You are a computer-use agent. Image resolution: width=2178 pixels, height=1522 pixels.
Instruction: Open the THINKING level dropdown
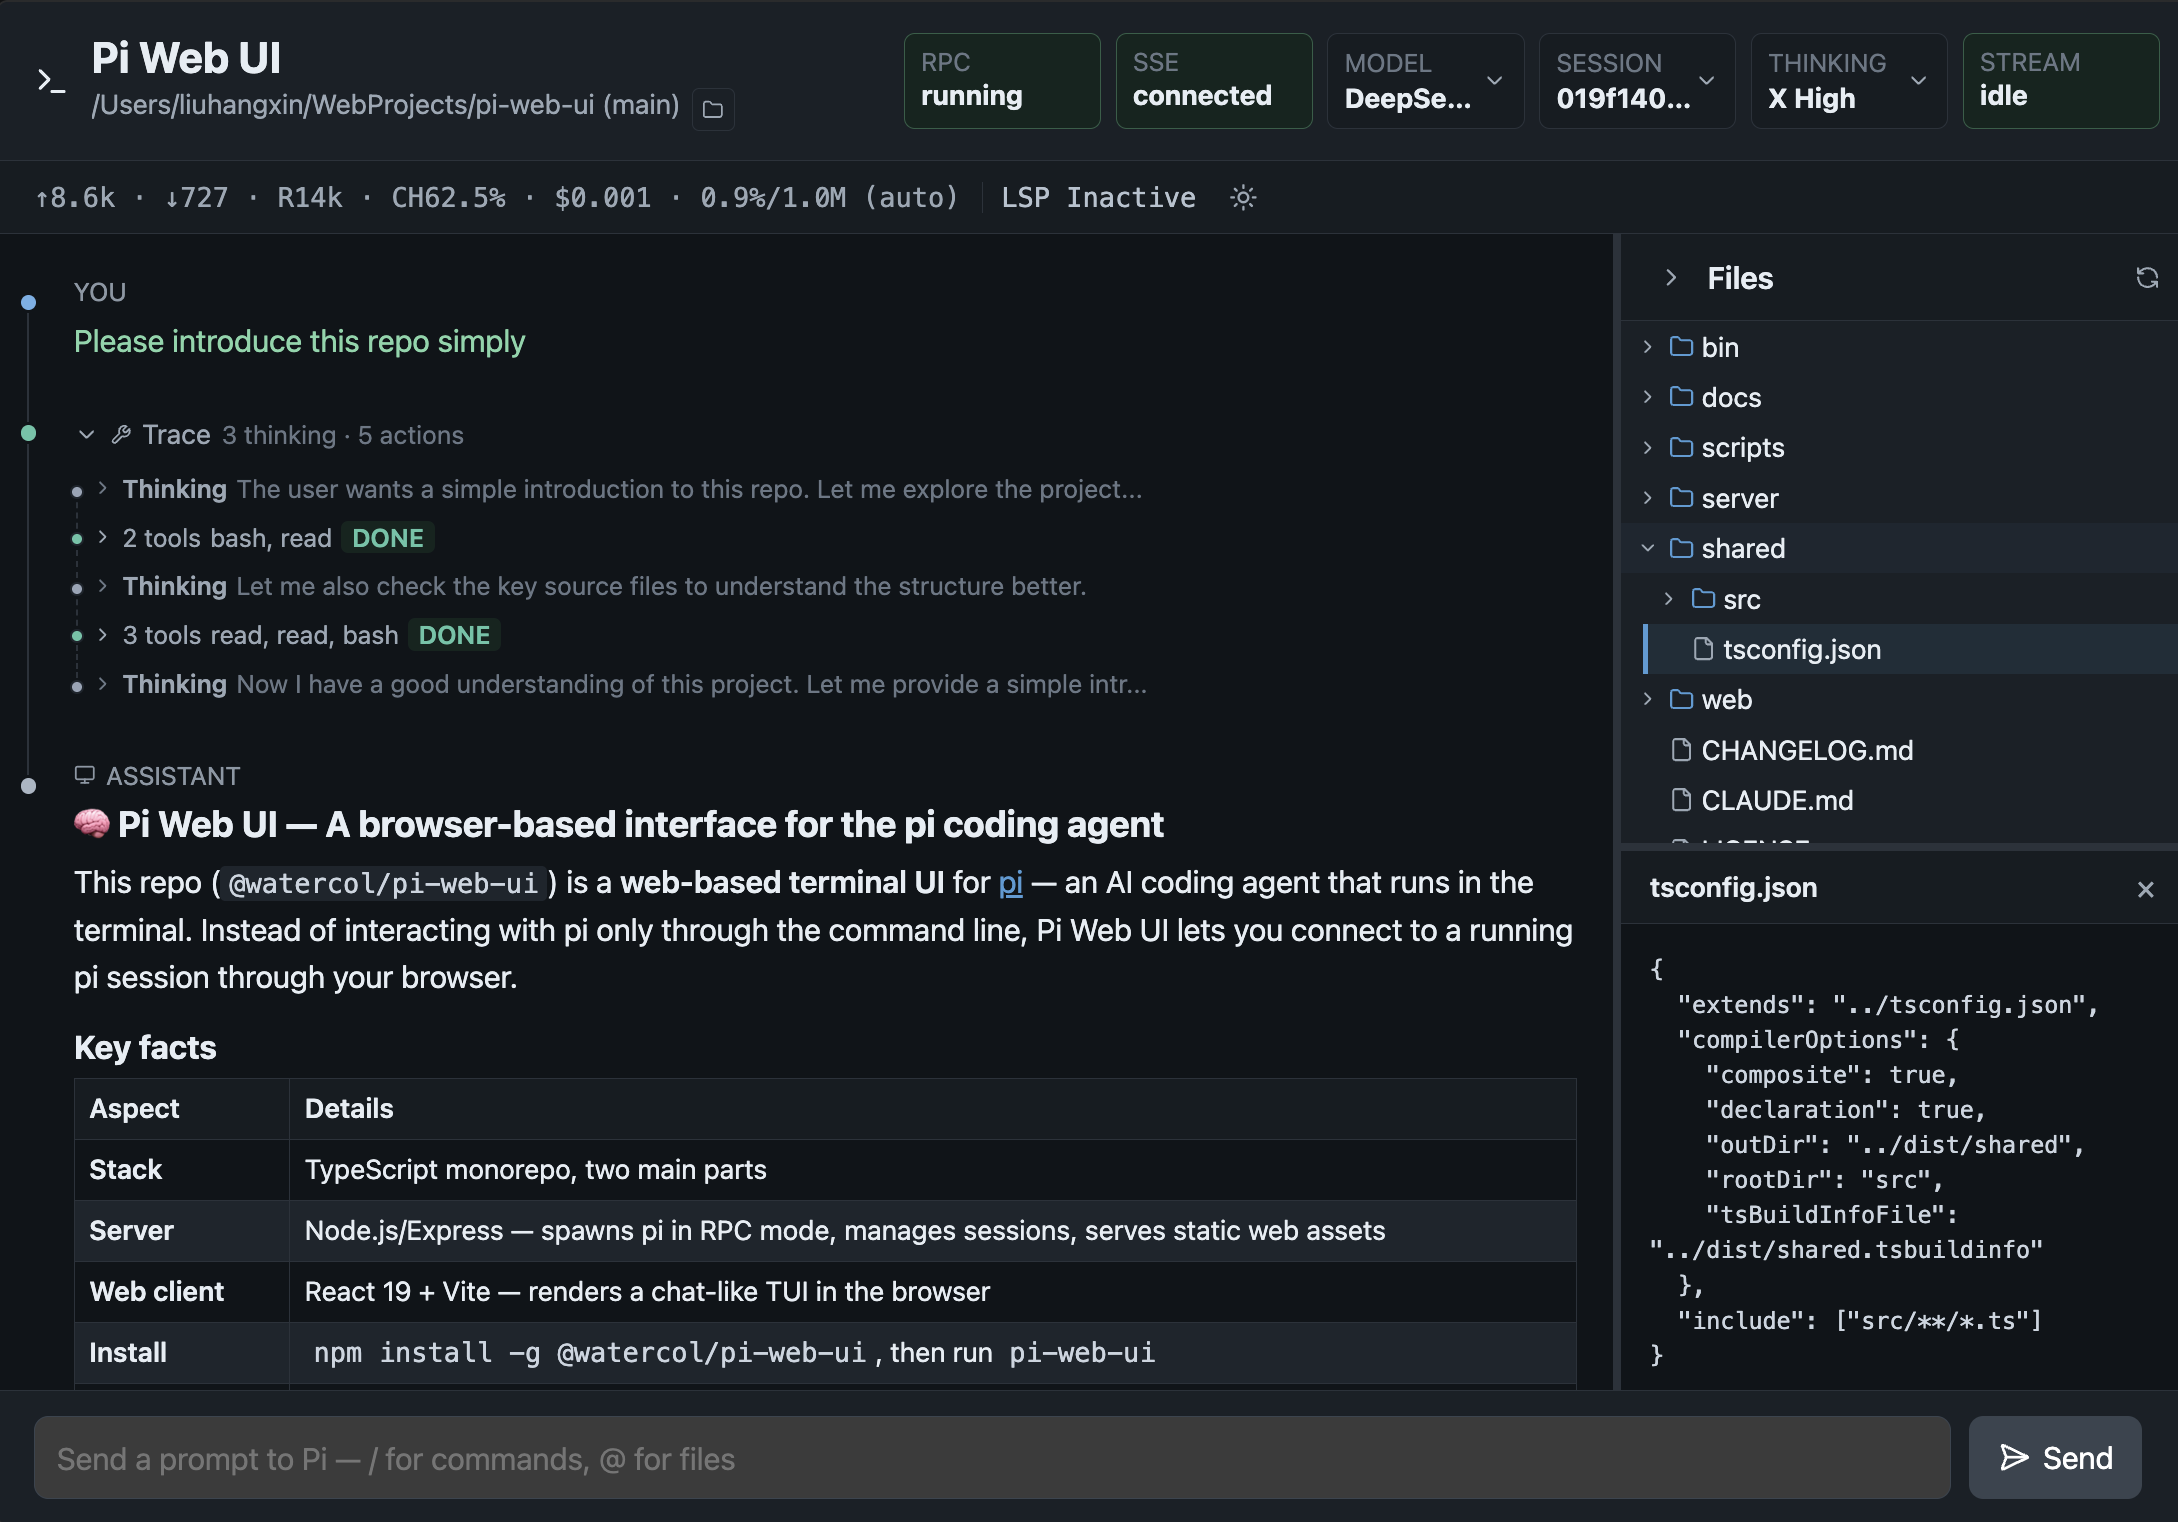1849,81
